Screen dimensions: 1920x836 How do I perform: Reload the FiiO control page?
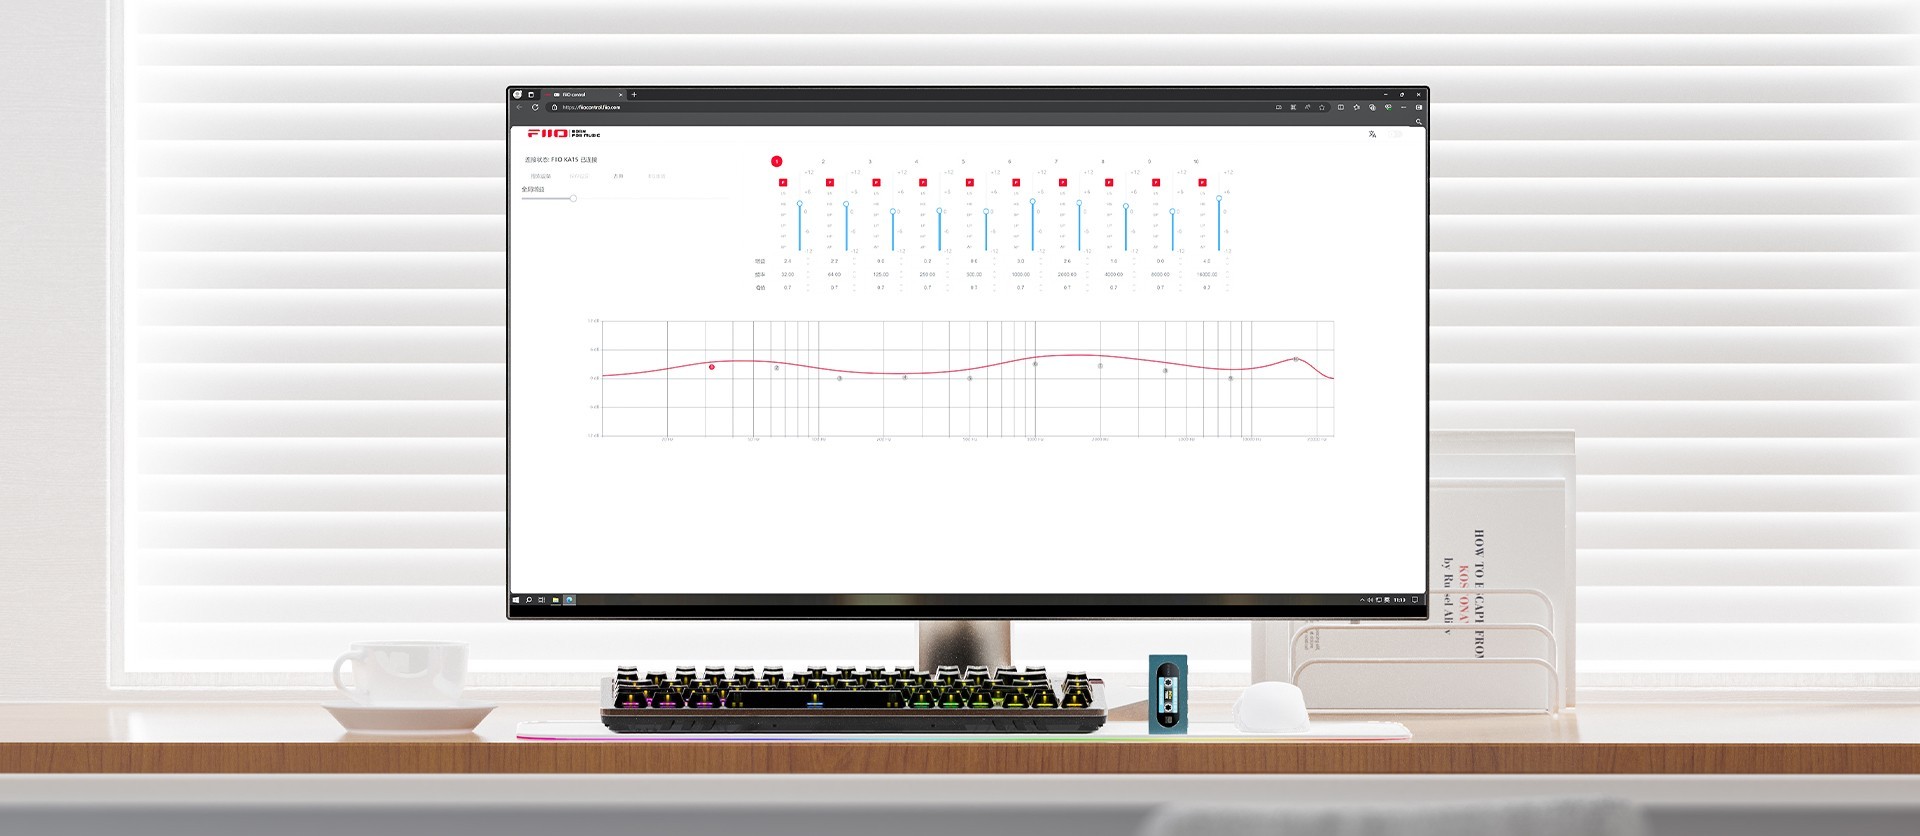535,107
